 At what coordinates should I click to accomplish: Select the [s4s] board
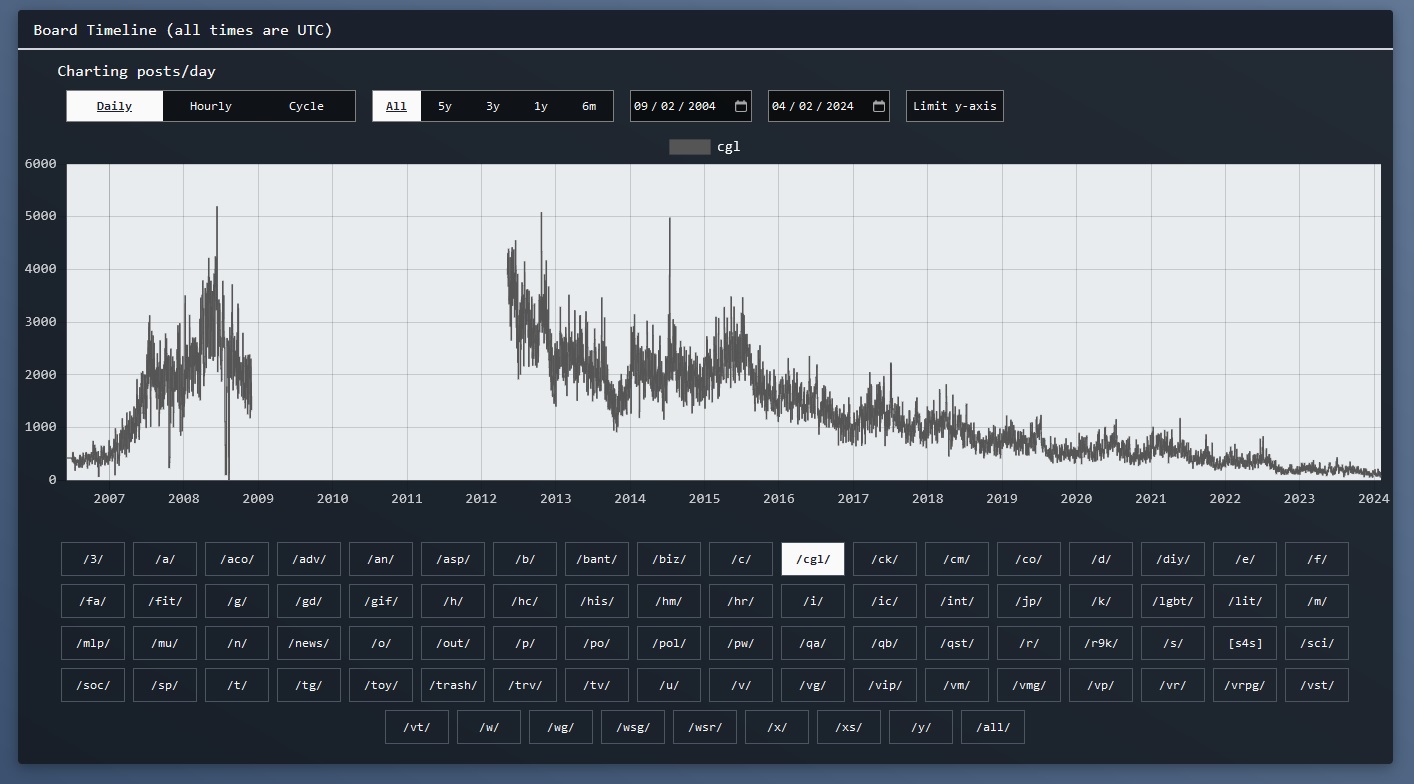1245,643
